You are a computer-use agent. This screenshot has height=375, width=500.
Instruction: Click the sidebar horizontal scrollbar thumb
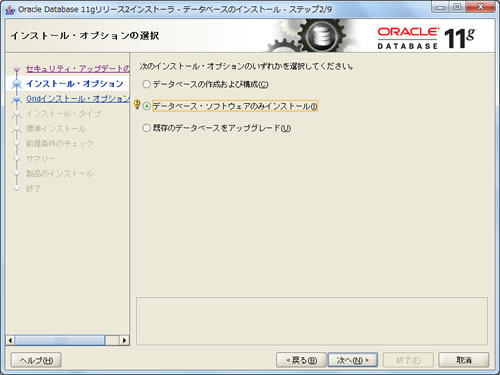tap(60, 340)
